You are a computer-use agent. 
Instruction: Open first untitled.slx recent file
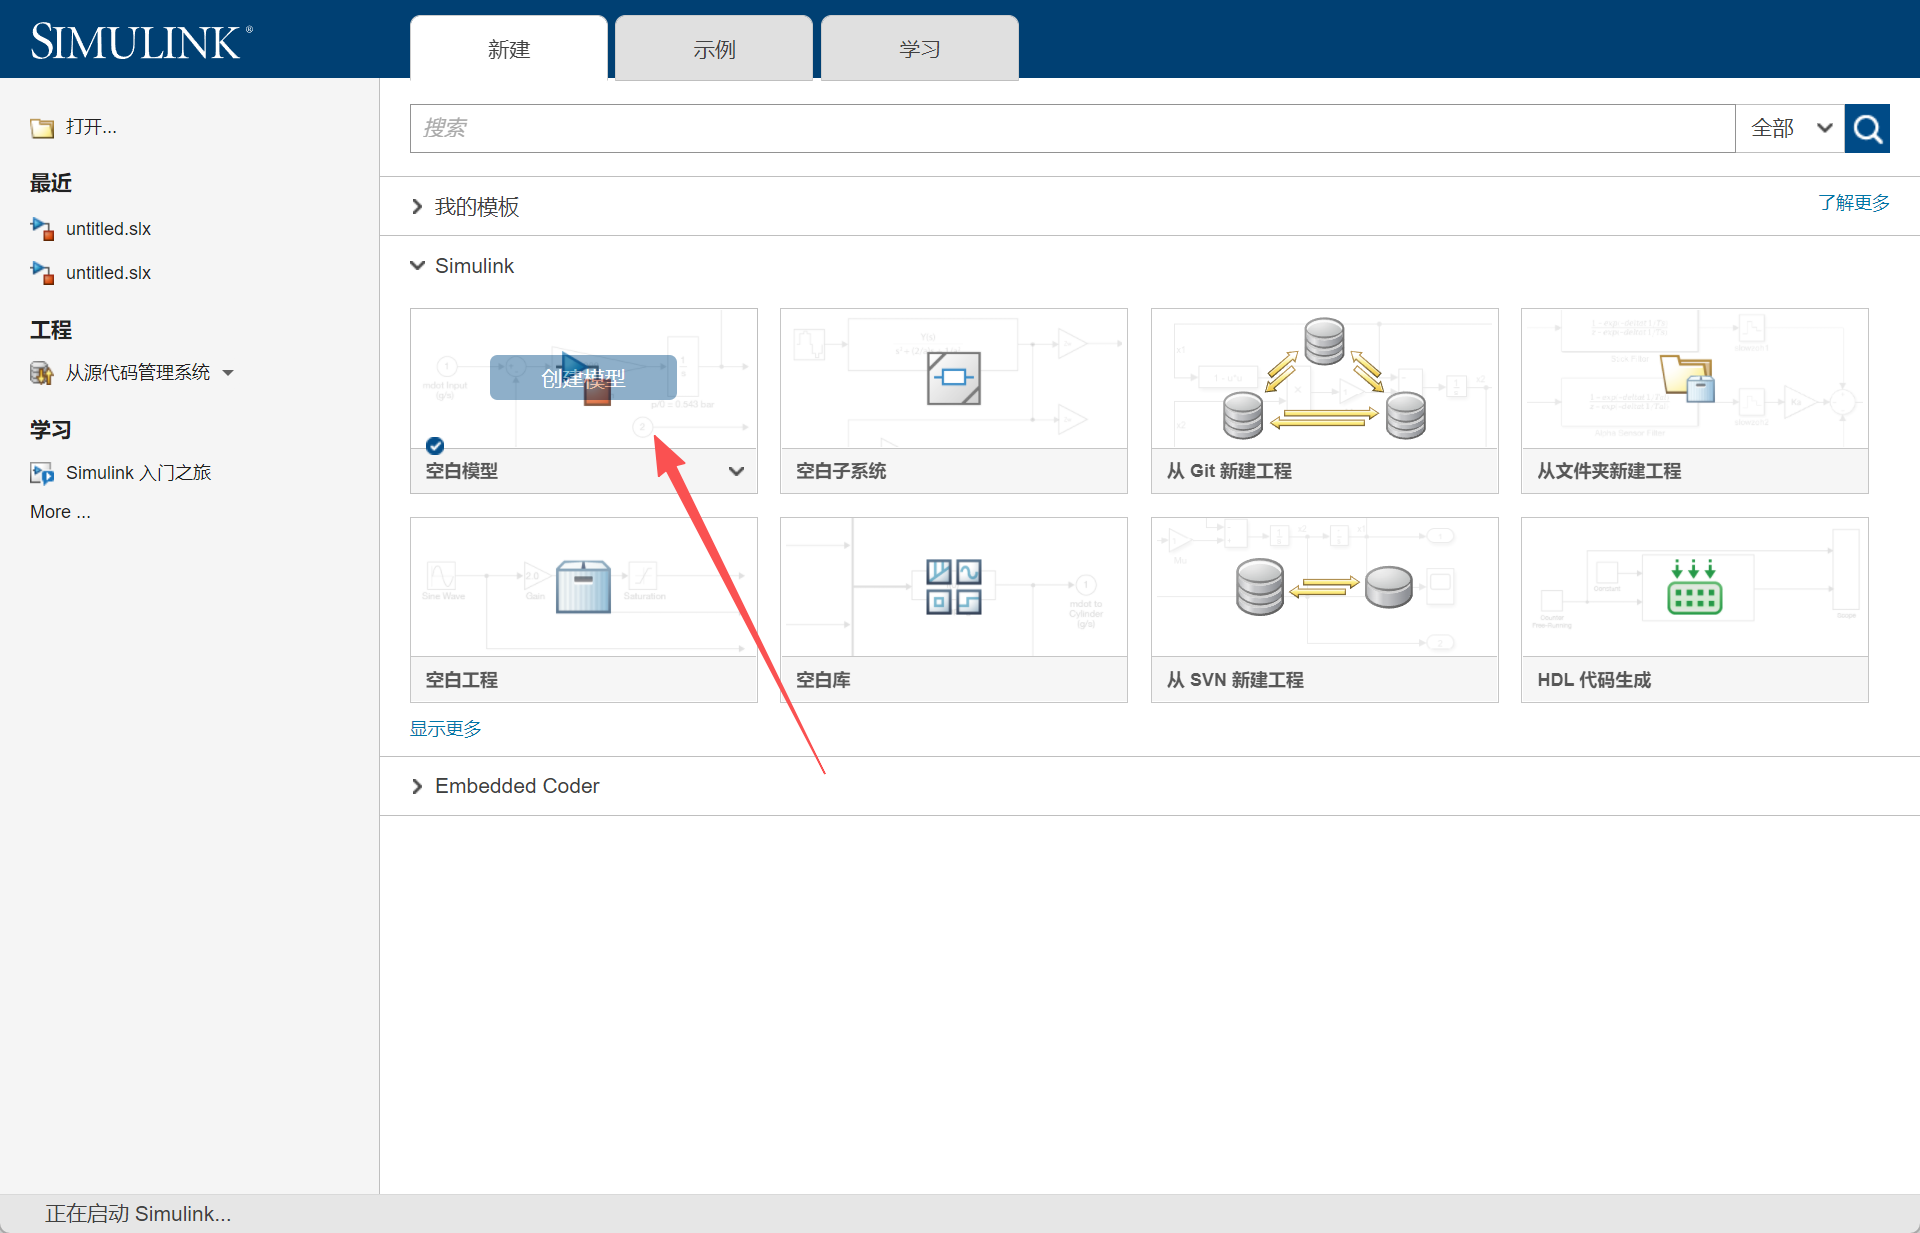pos(107,229)
